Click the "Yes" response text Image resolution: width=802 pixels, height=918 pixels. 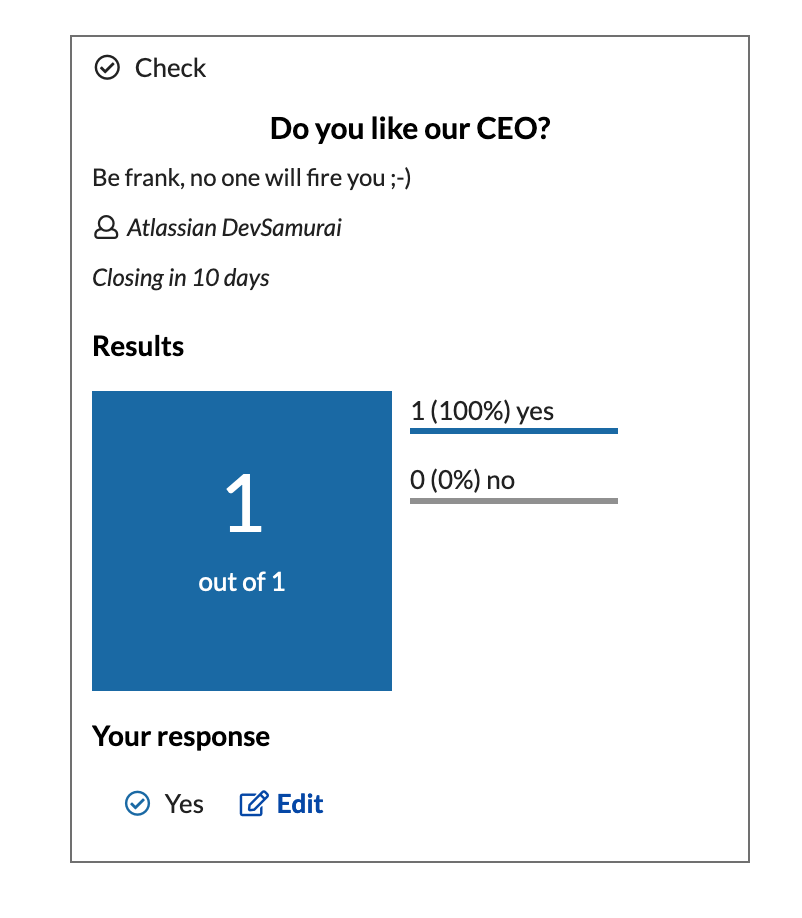(184, 804)
